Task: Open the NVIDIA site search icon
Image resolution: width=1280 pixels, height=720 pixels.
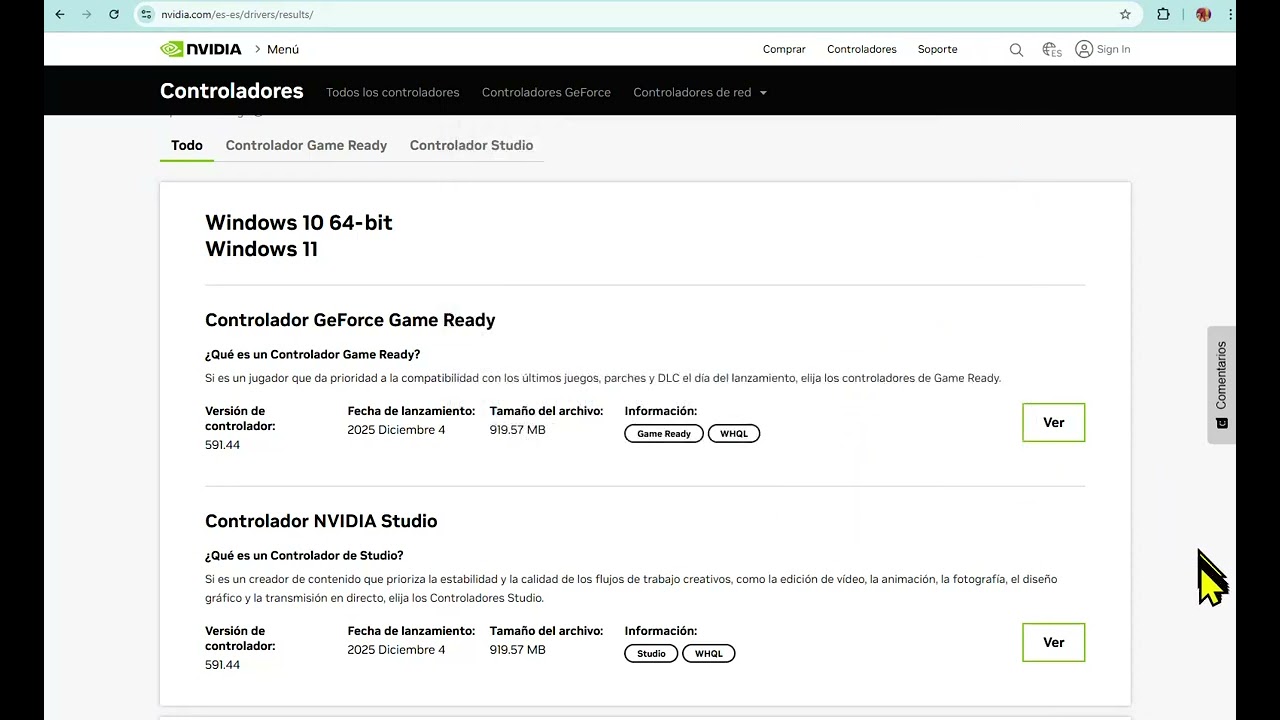Action: (1016, 49)
